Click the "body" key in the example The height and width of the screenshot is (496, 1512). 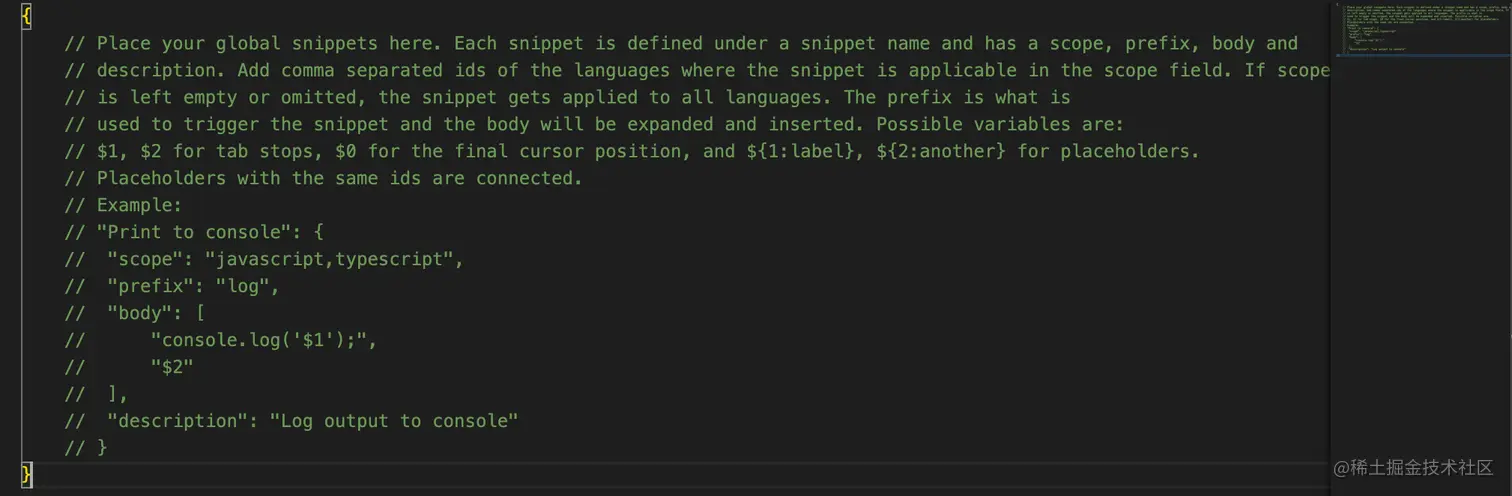[x=139, y=313]
